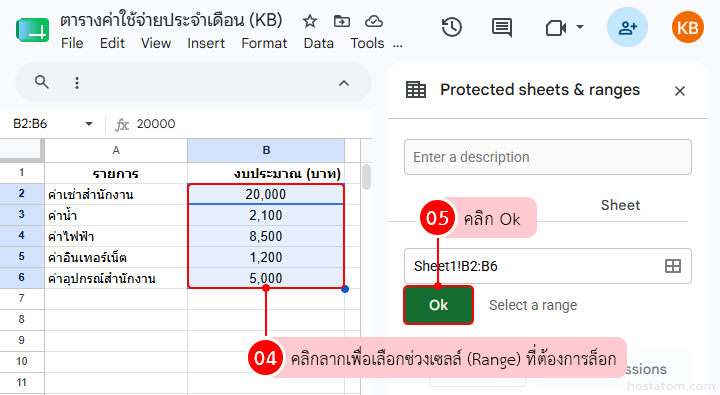This screenshot has width=720, height=395.
Task: Click cell with value 2,100
Action: click(x=266, y=215)
